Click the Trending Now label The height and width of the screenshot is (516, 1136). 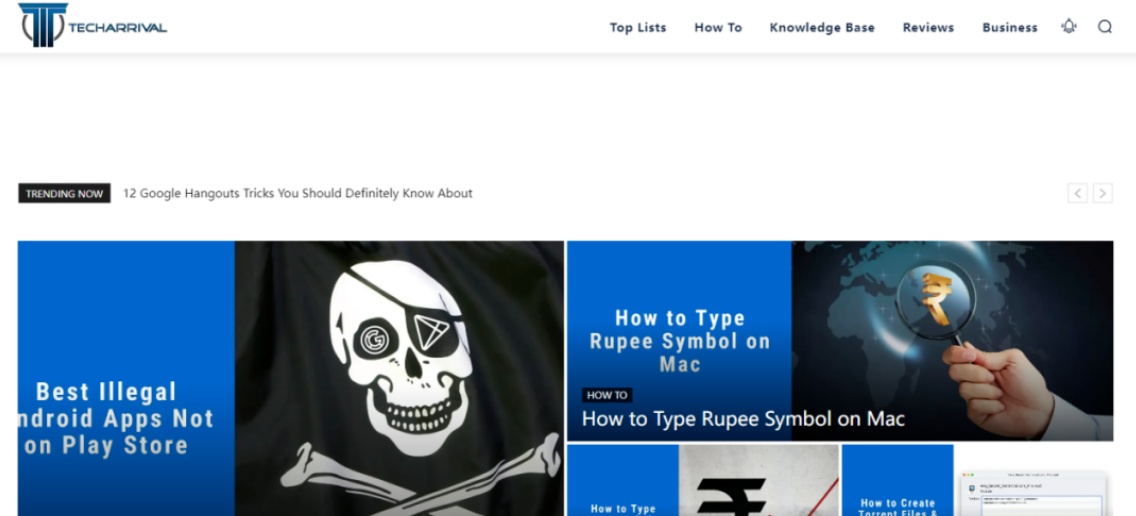(64, 194)
